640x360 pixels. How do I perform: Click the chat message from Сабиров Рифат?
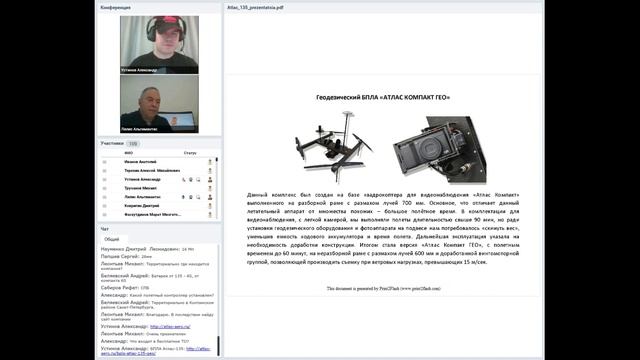[x=125, y=288]
